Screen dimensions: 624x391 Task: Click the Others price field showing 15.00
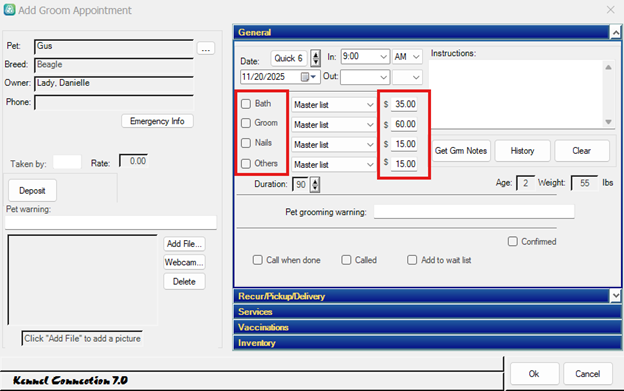(404, 164)
